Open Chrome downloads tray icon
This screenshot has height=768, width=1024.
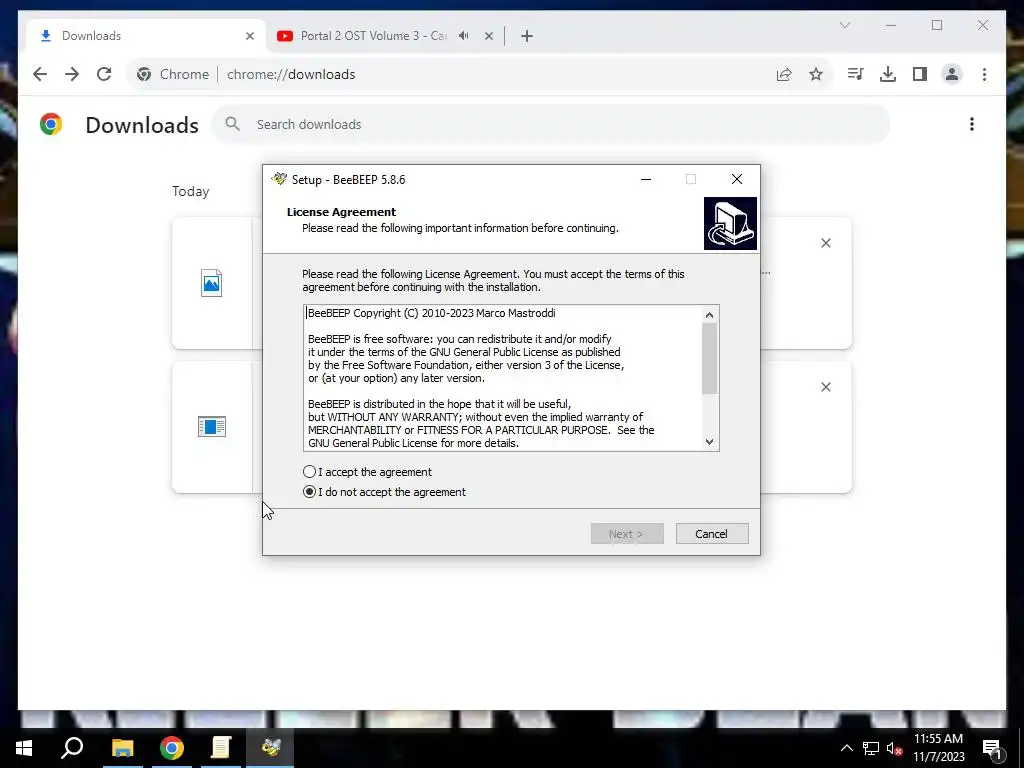(888, 74)
